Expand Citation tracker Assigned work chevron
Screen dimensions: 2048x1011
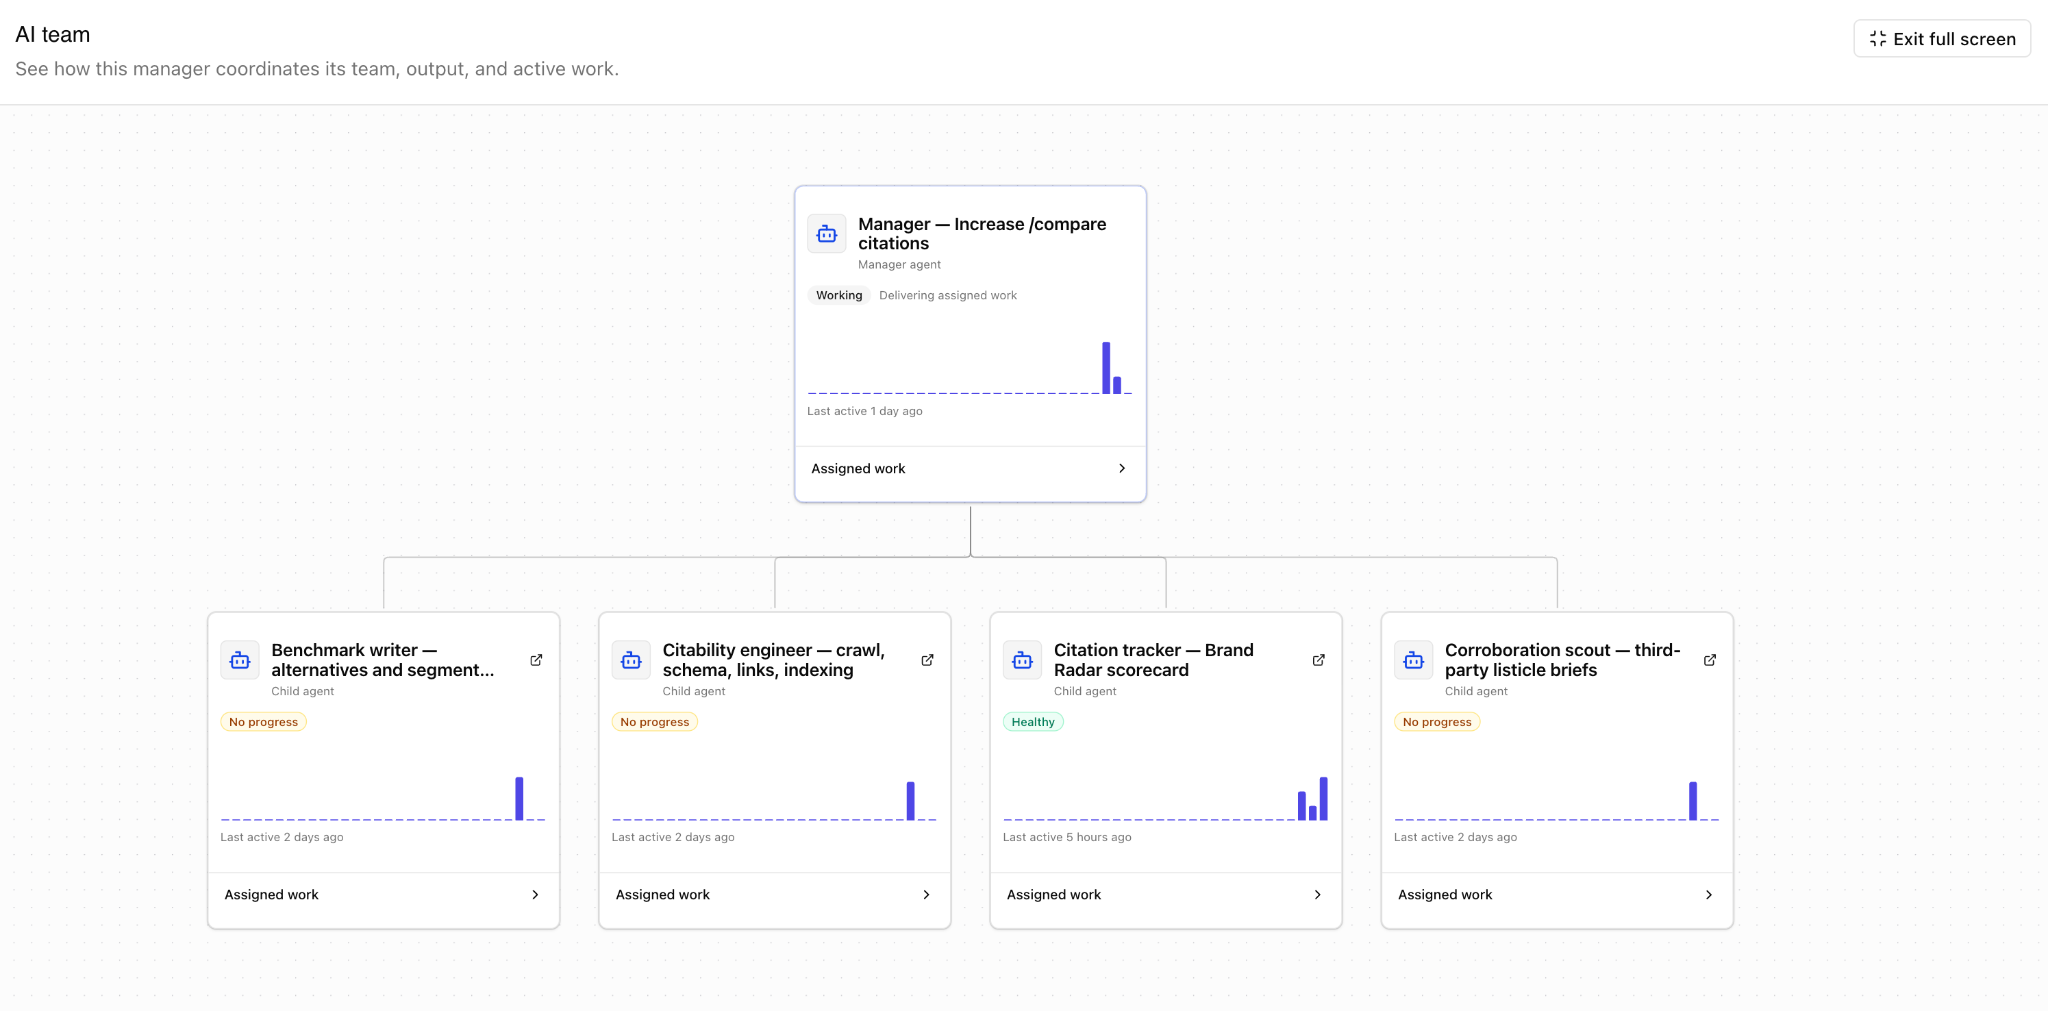point(1317,895)
